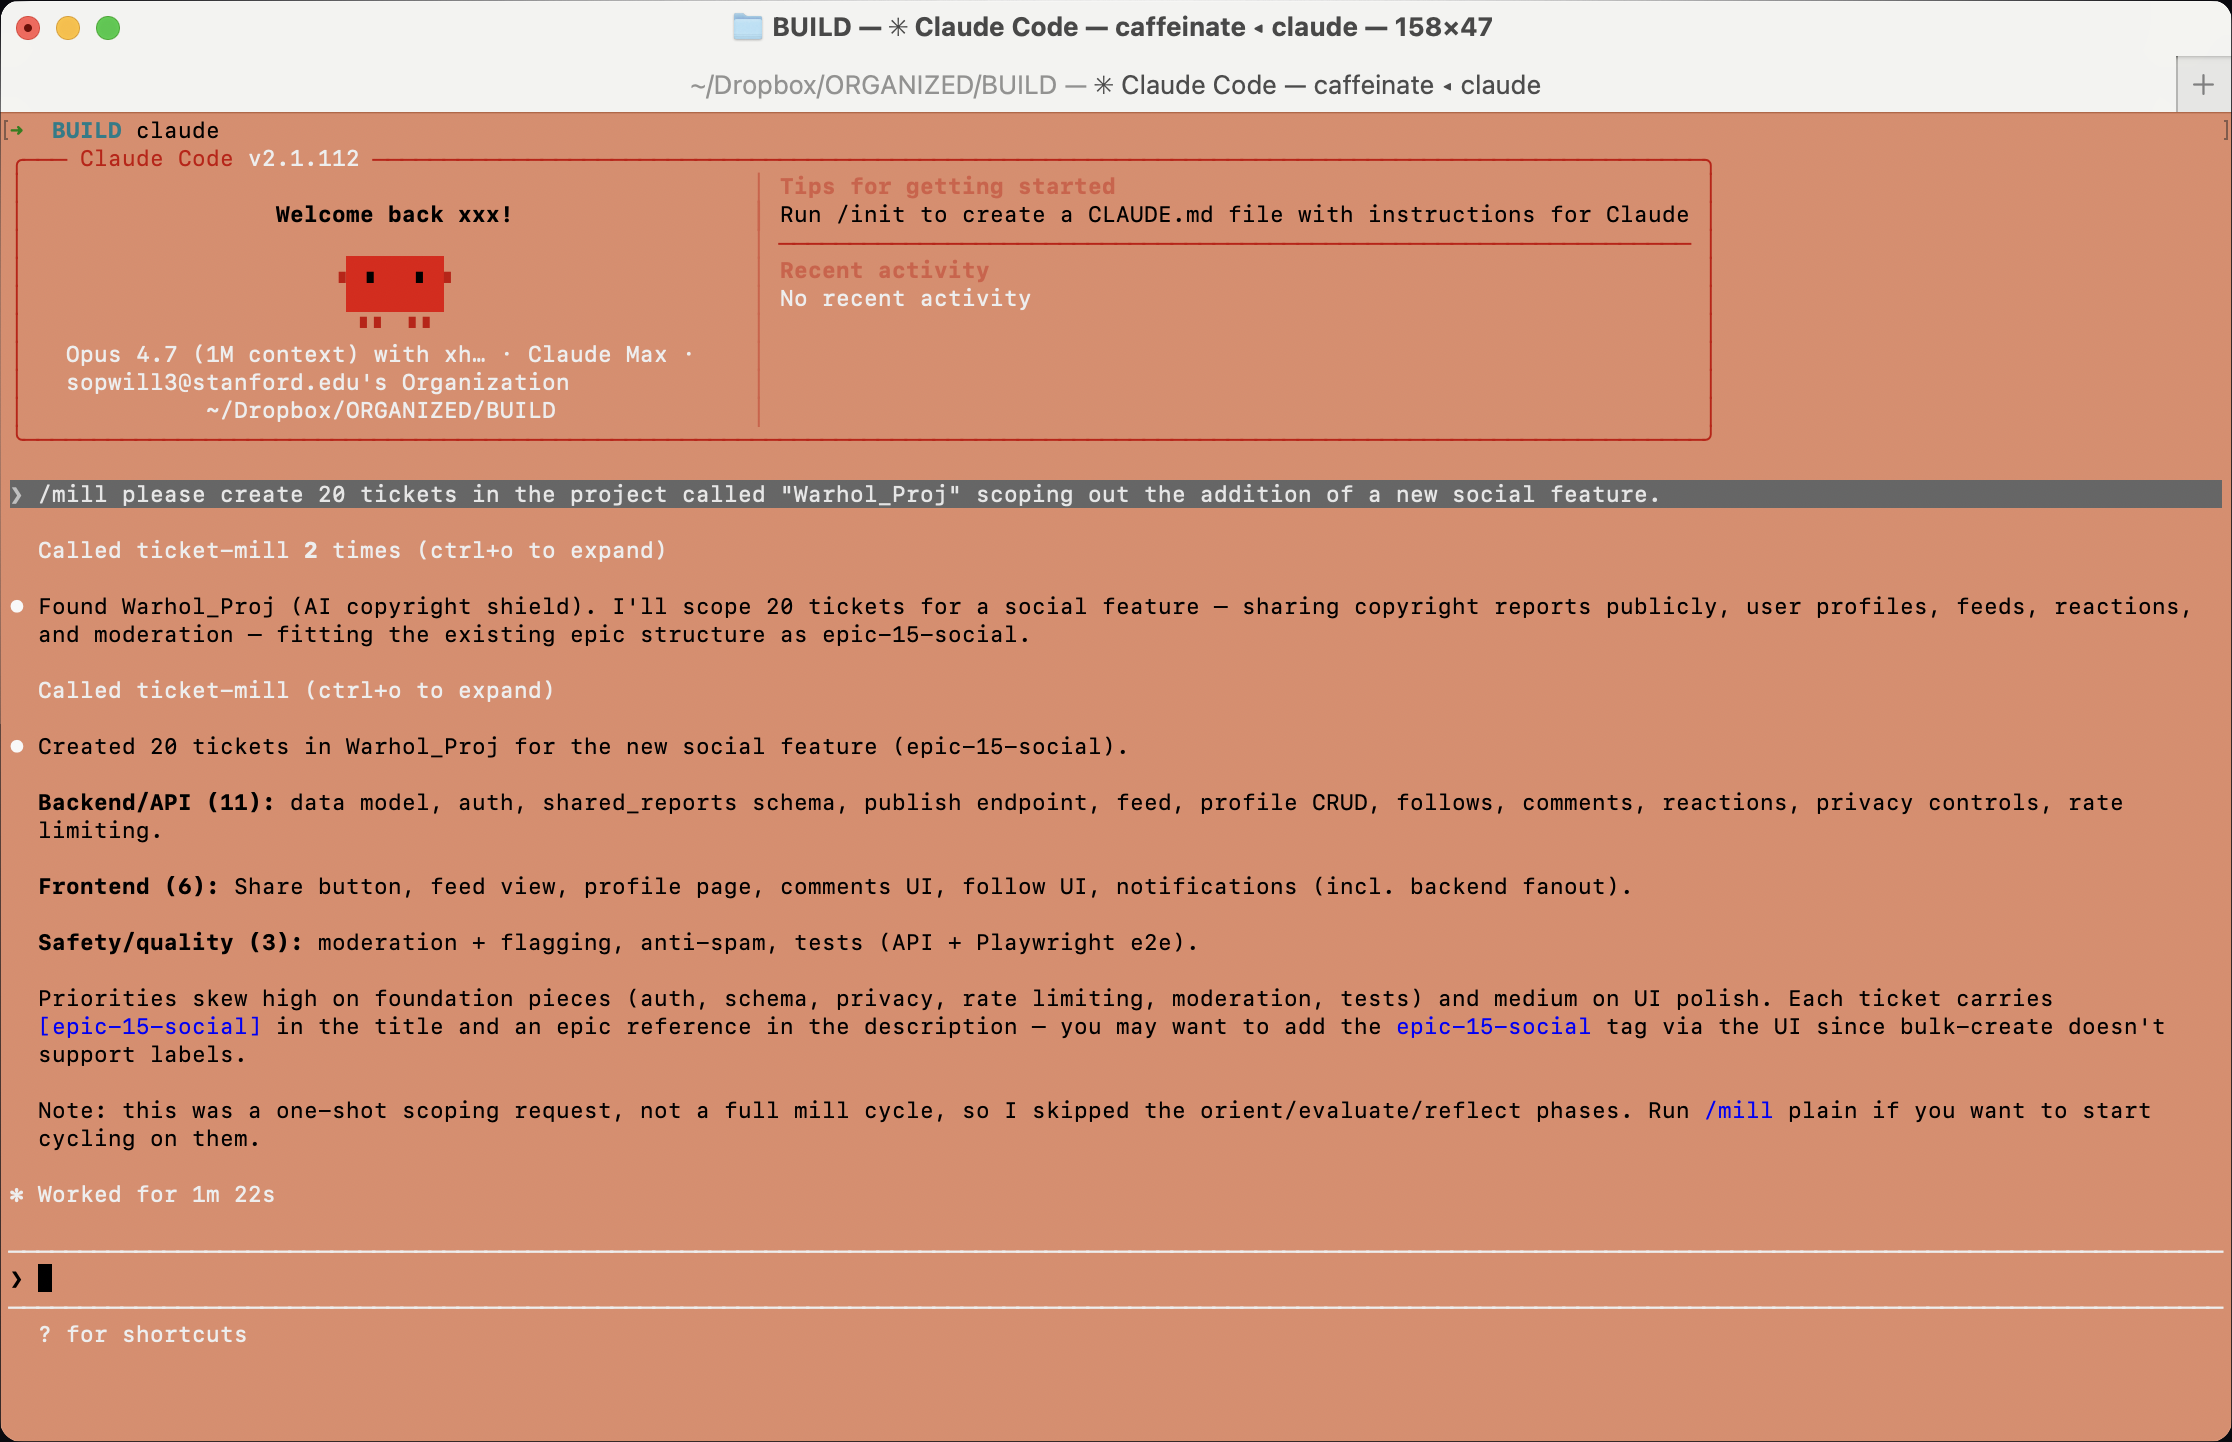
Task: Click 'No recent activity' text
Action: click(x=905, y=299)
